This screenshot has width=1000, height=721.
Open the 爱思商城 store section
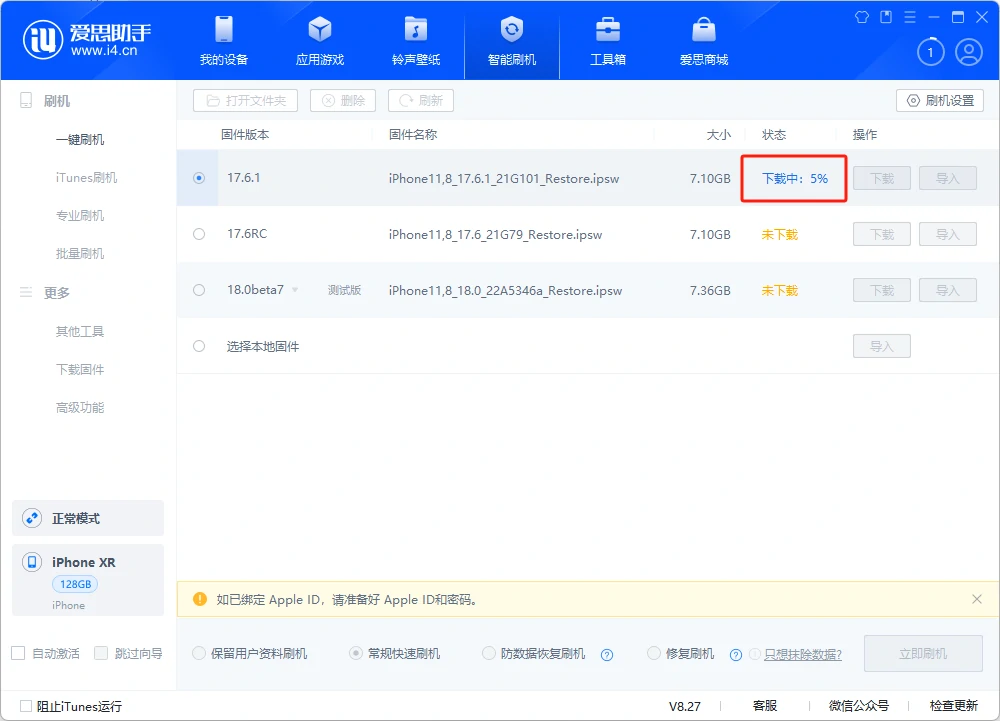[703, 41]
